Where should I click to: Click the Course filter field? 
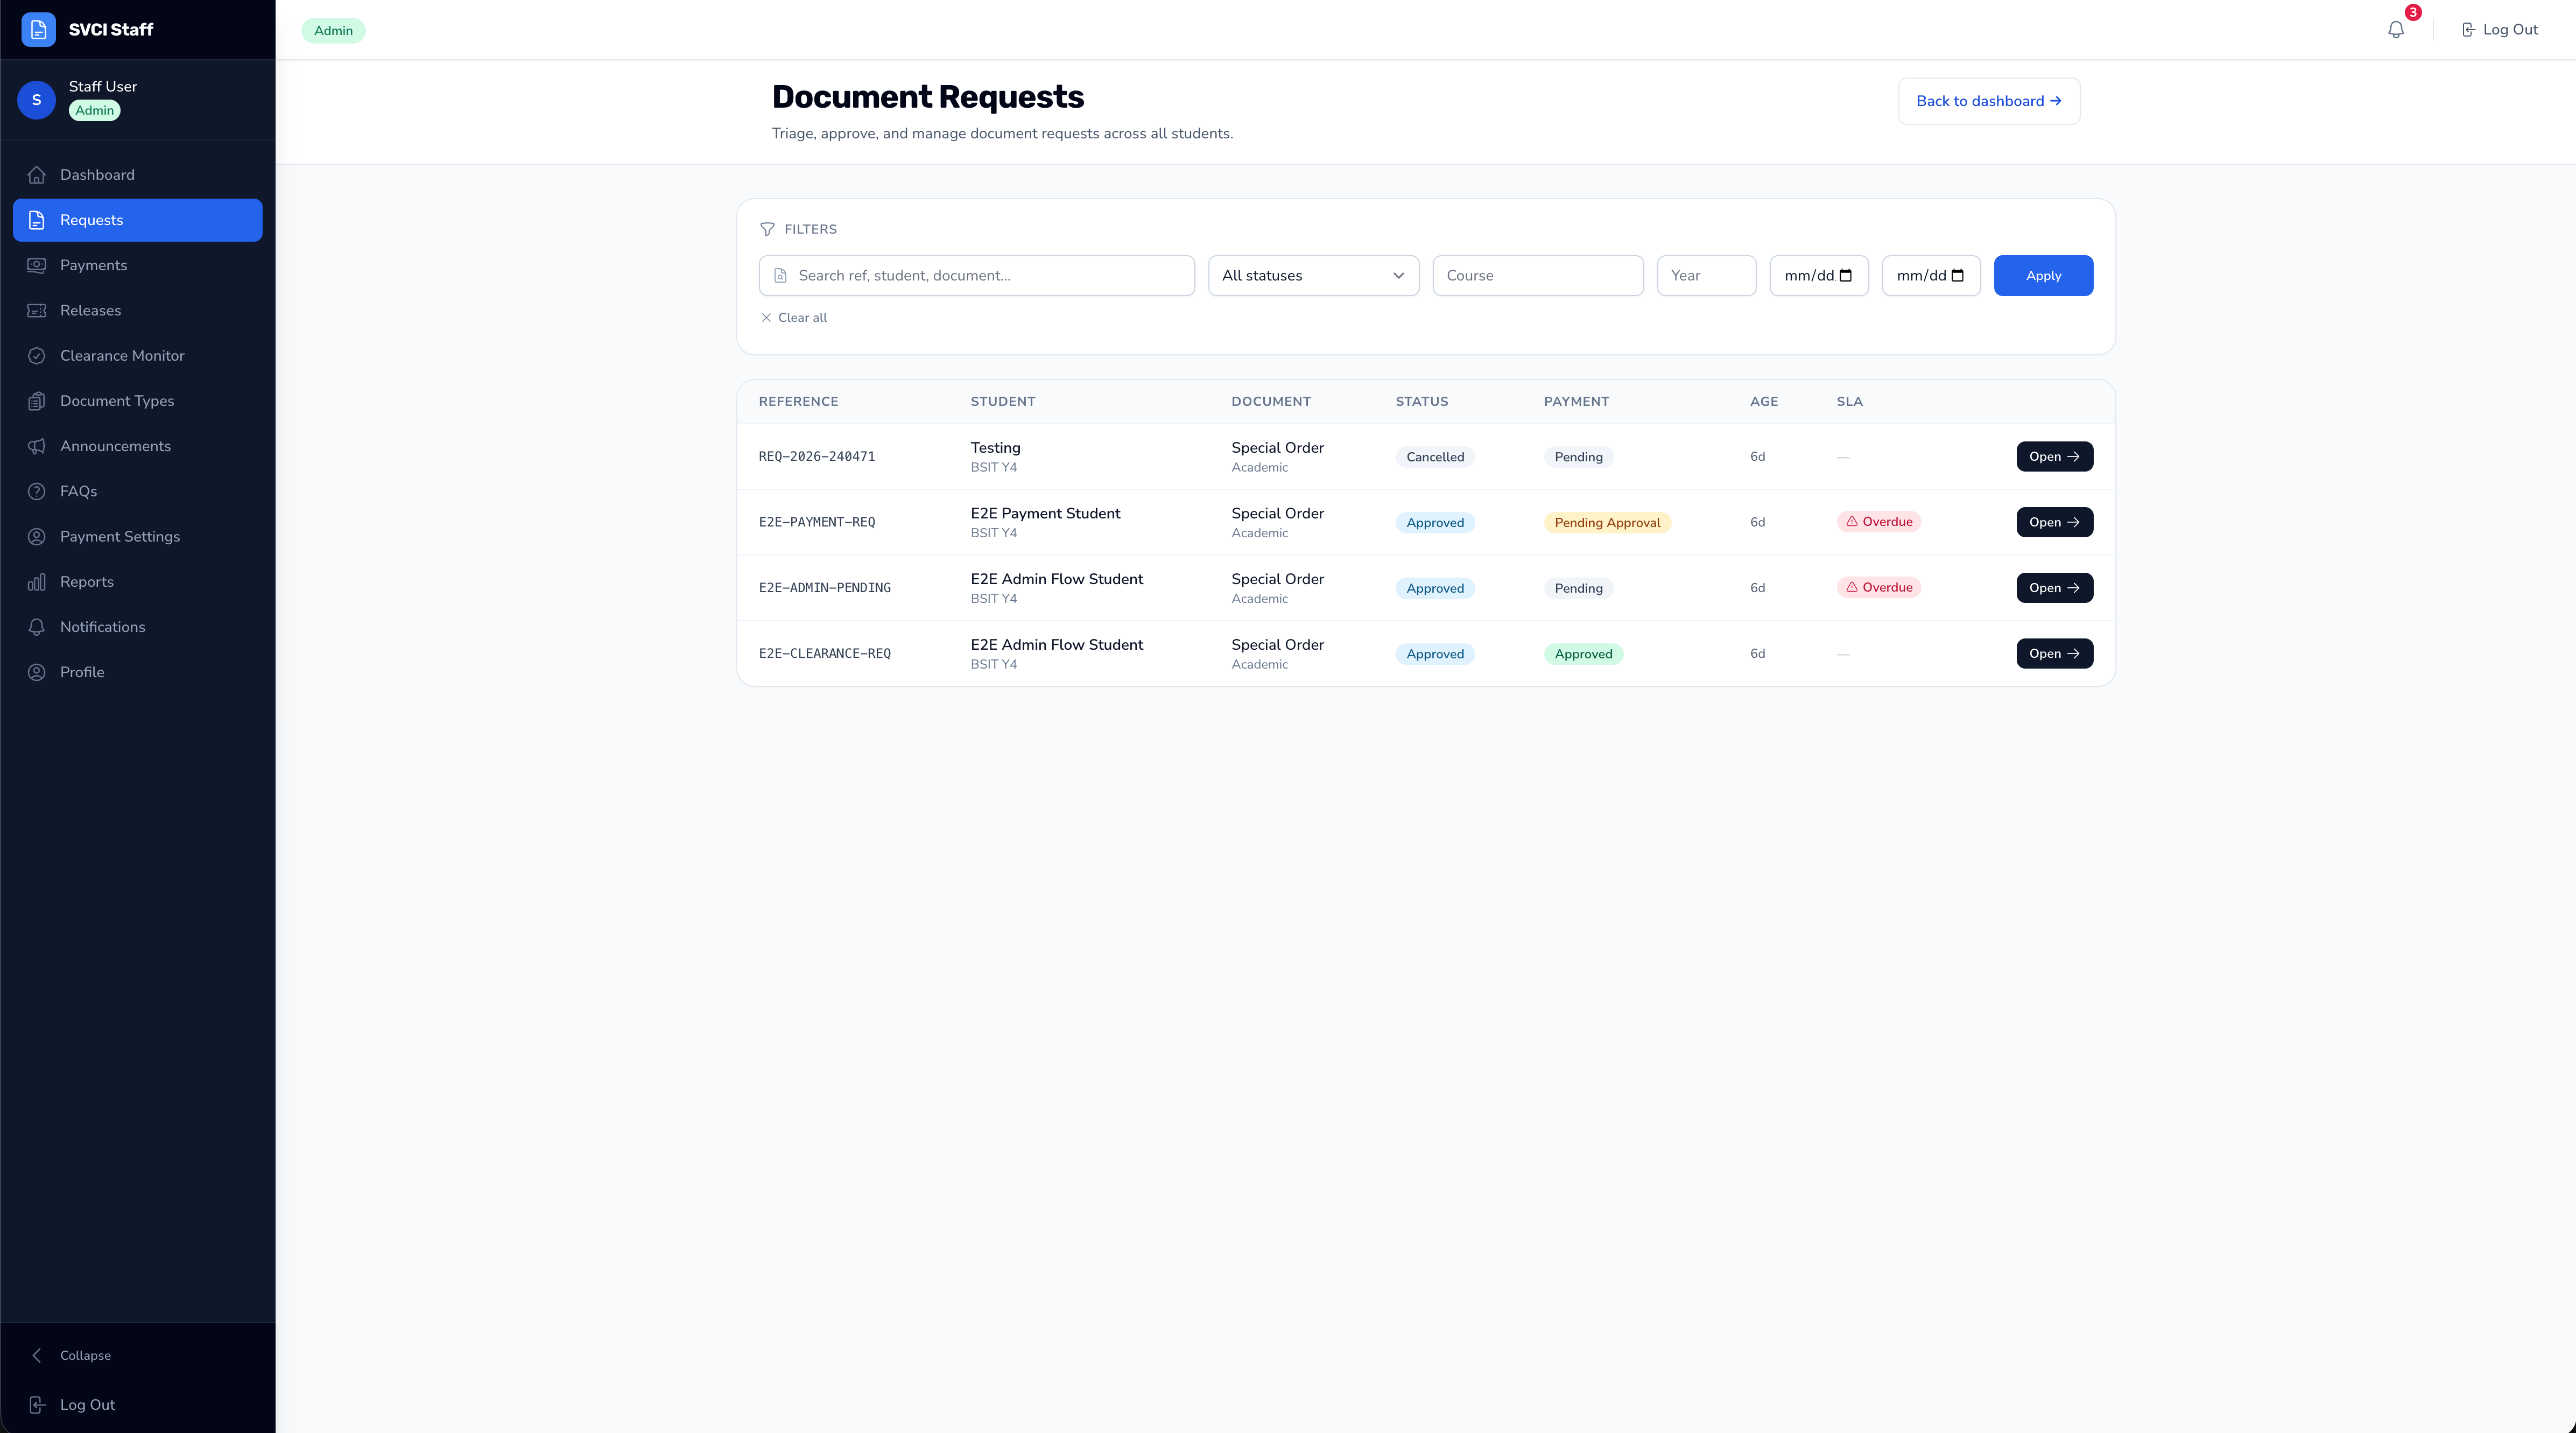coord(1538,275)
